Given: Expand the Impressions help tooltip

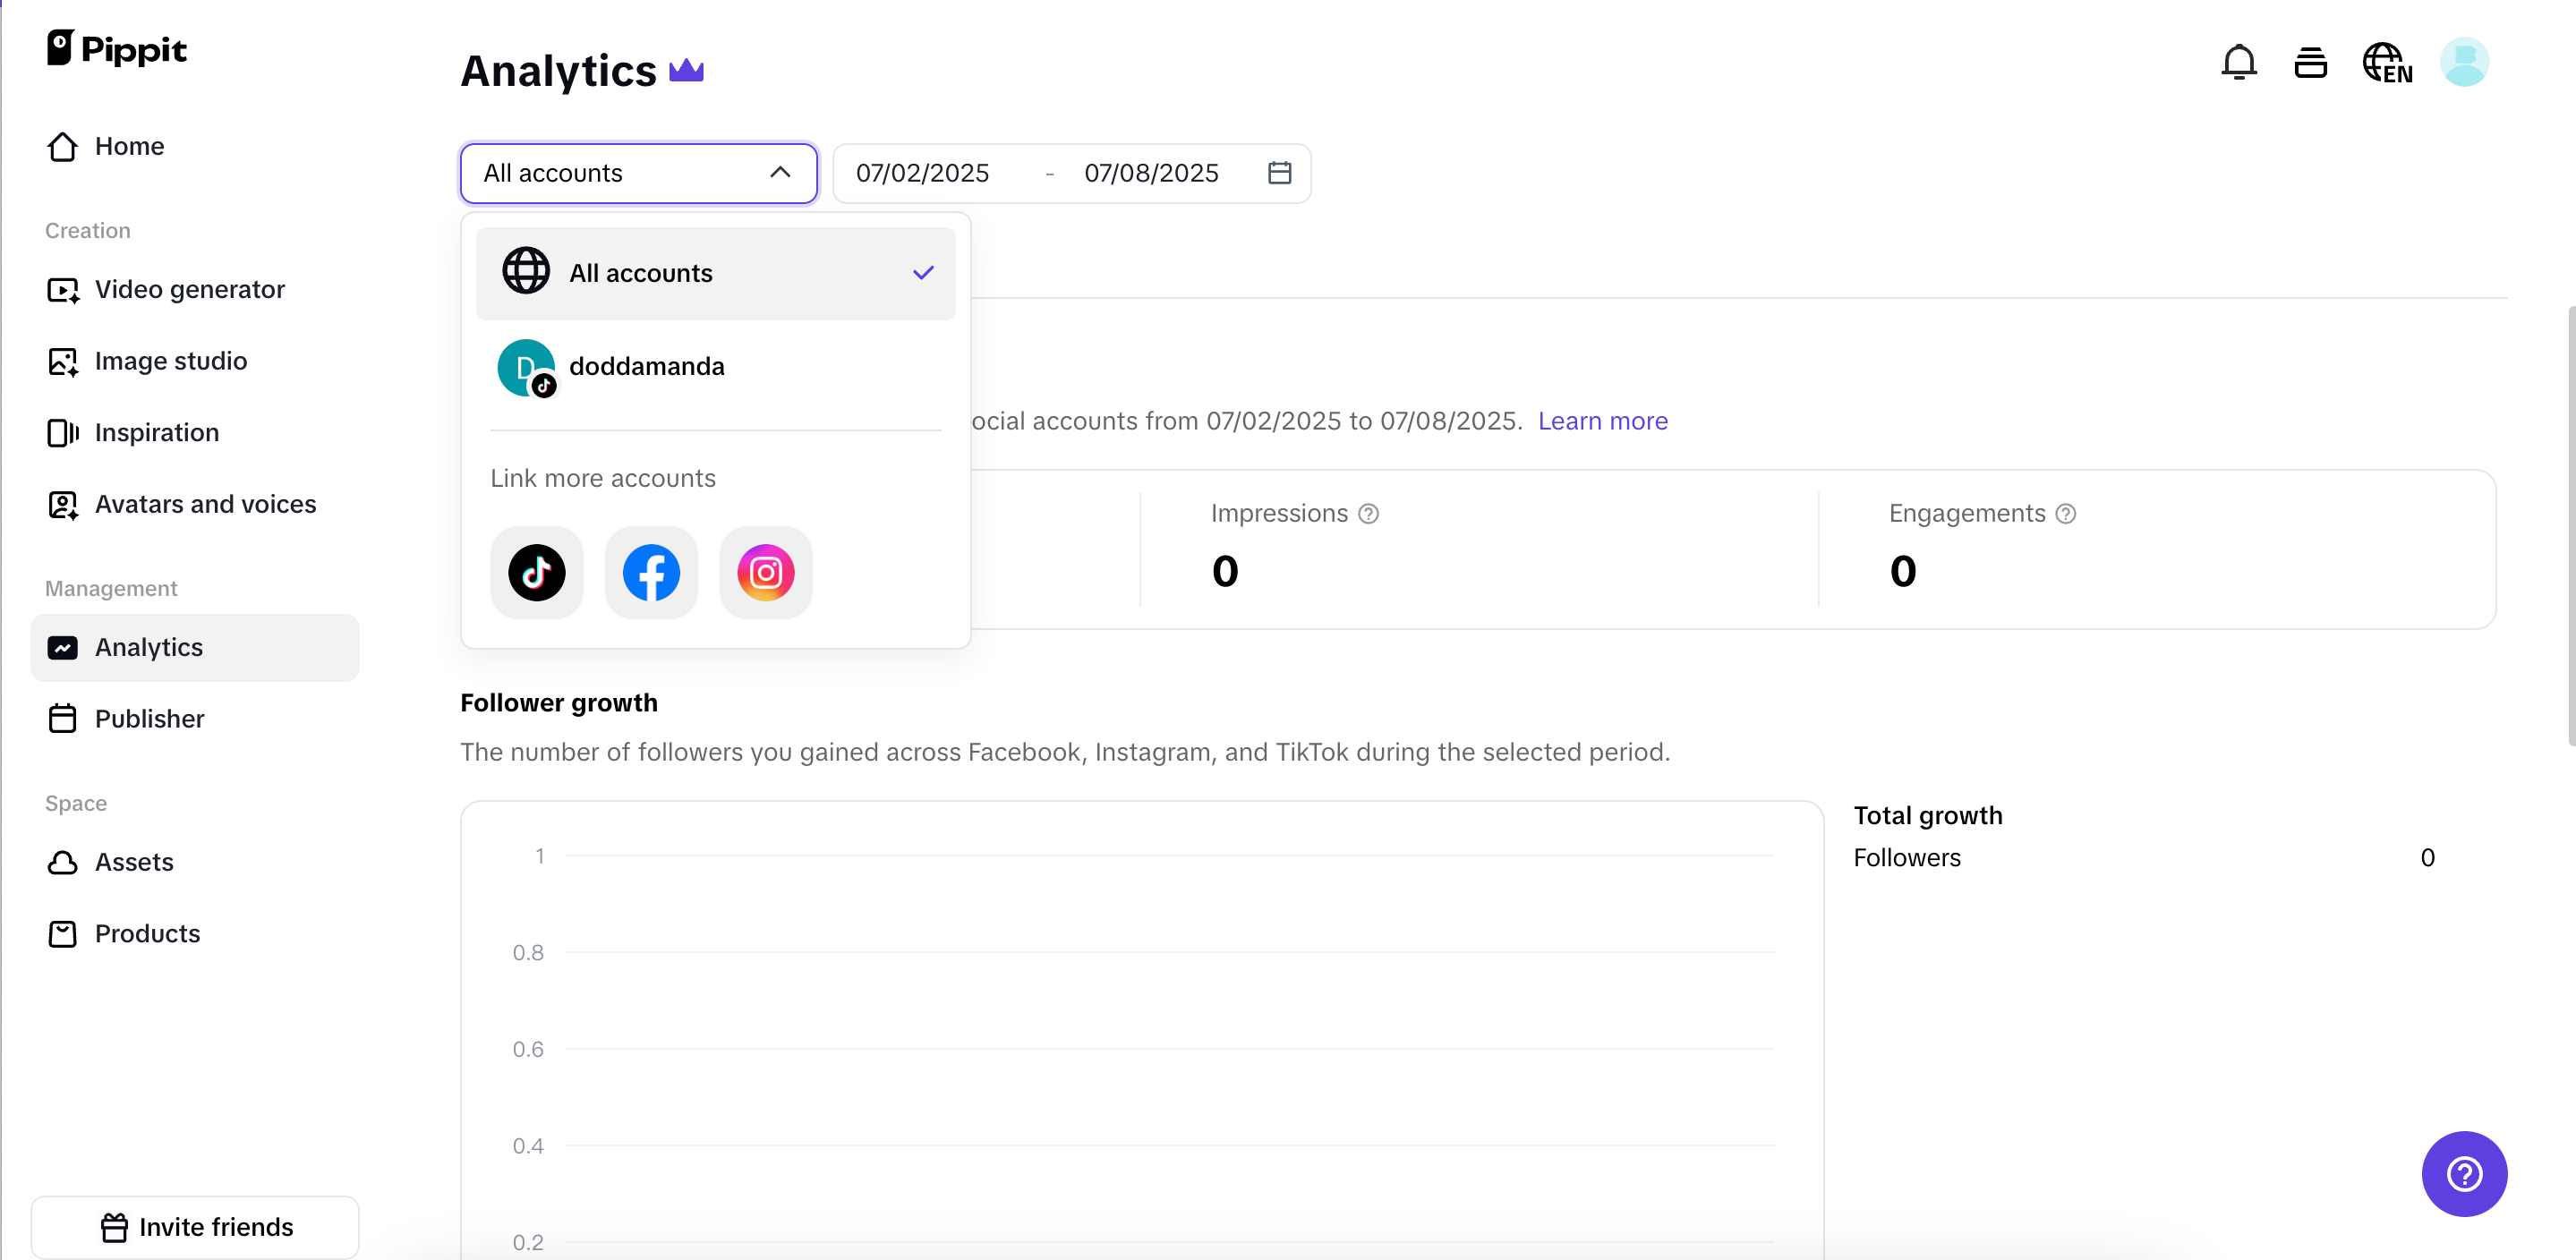Looking at the screenshot, I should [x=1367, y=513].
